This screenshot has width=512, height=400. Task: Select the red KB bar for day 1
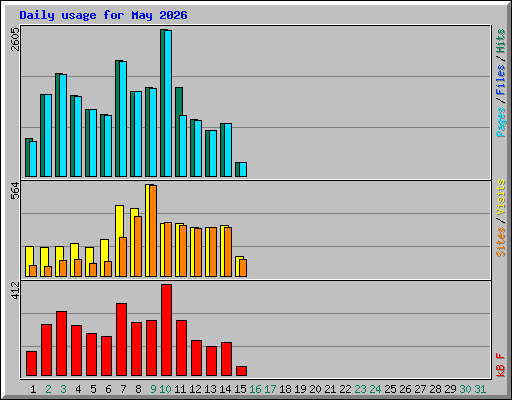pos(31,364)
